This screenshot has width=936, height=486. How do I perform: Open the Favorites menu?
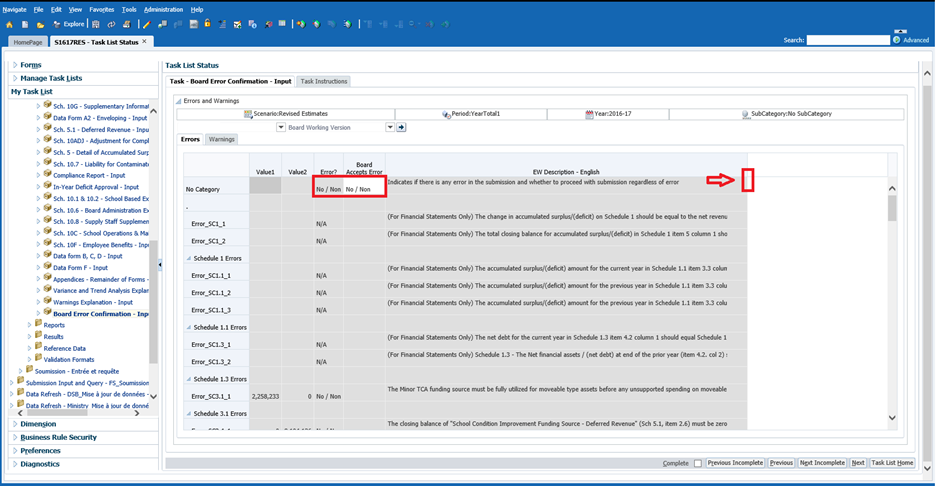[101, 10]
